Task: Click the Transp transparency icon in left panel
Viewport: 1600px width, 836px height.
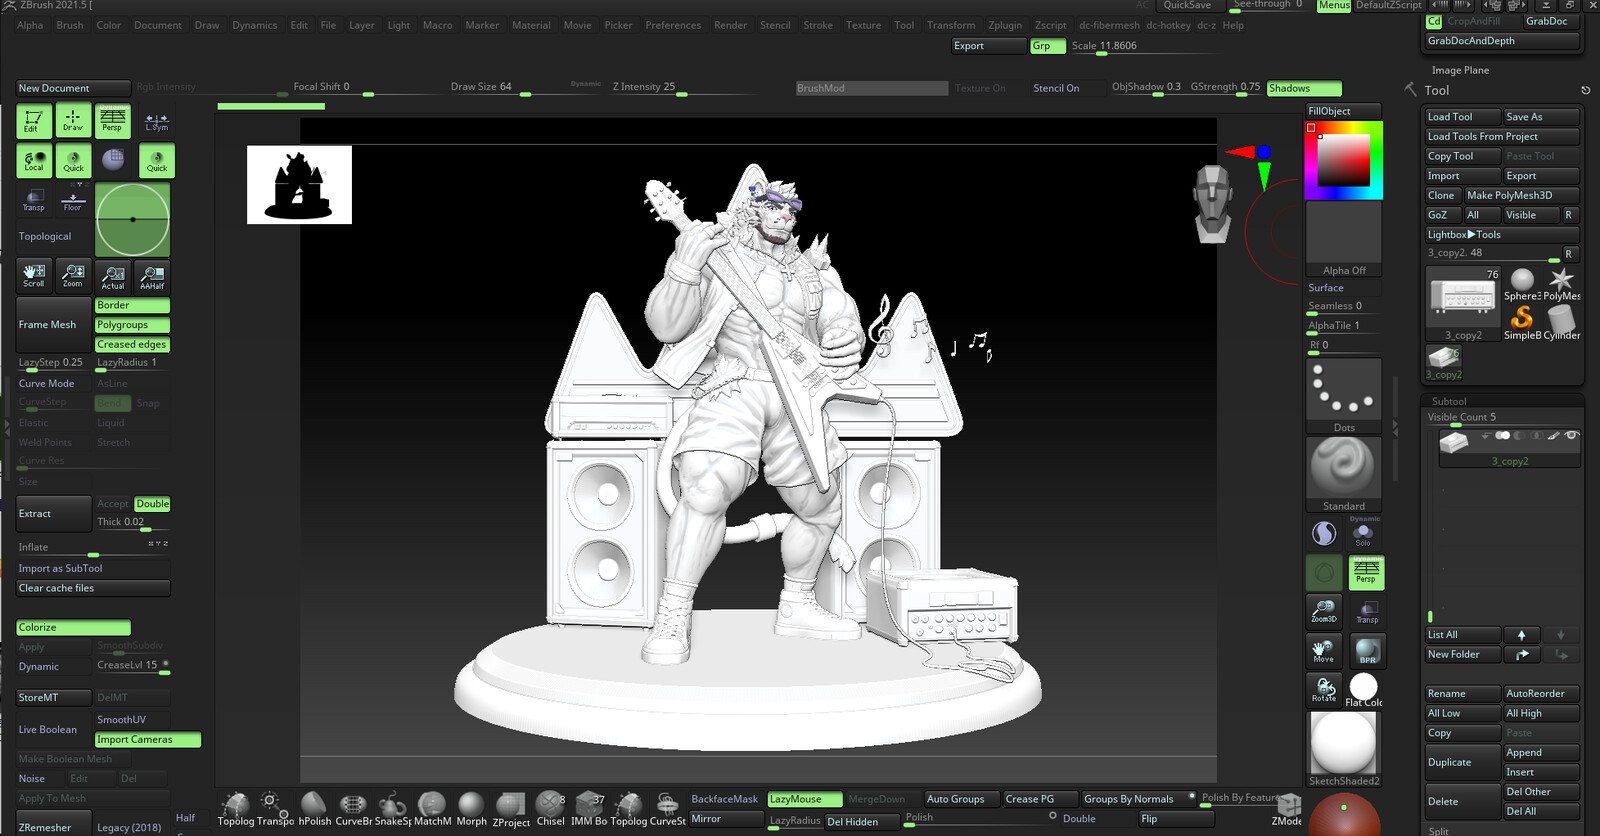Action: click(x=34, y=202)
